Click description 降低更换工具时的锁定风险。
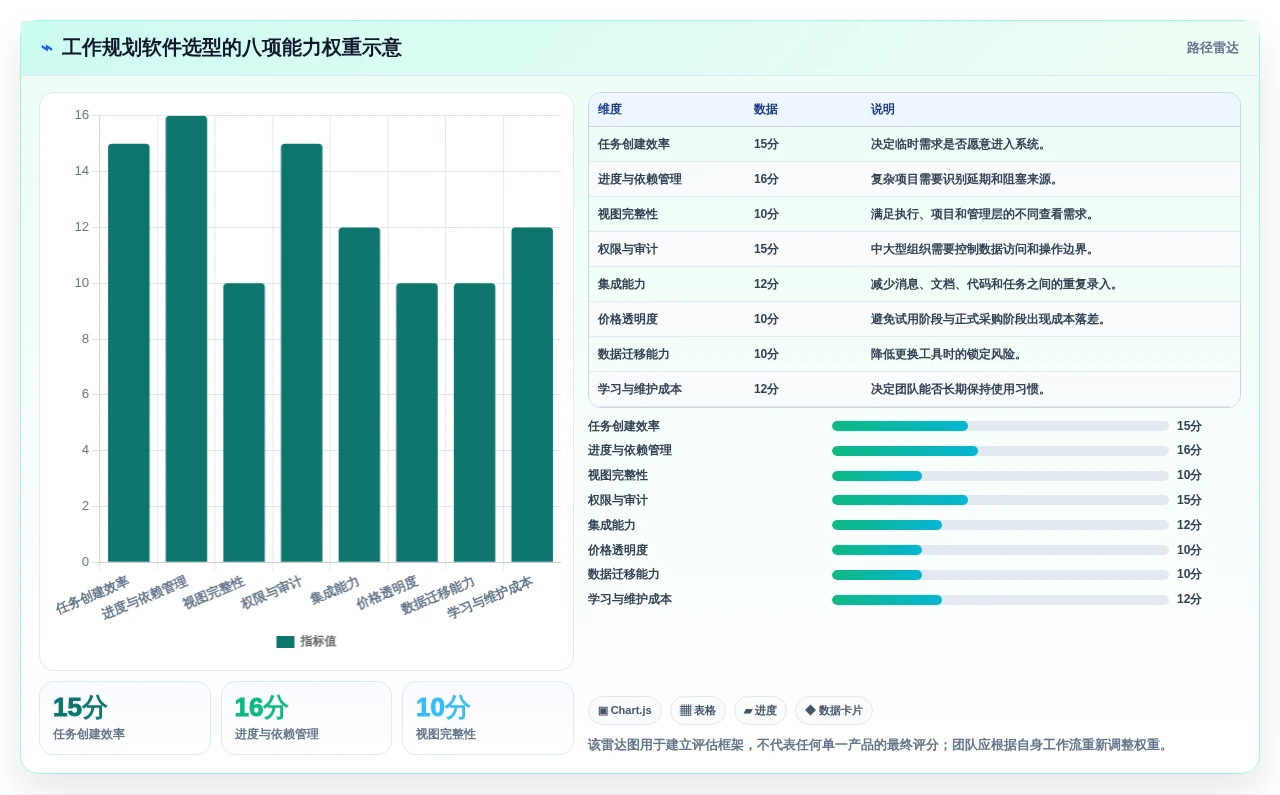This screenshot has width=1280, height=795. pyautogui.click(x=947, y=355)
